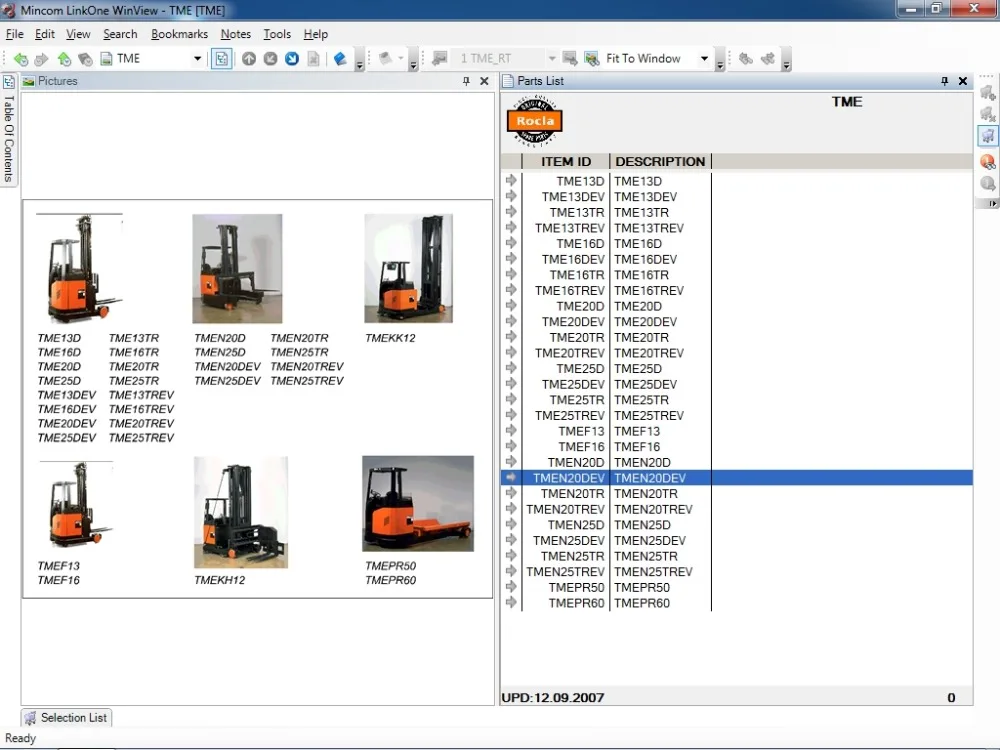Toggle the Parts List panel auto-hide pin
Viewport: 1000px width, 750px height.
coord(944,81)
